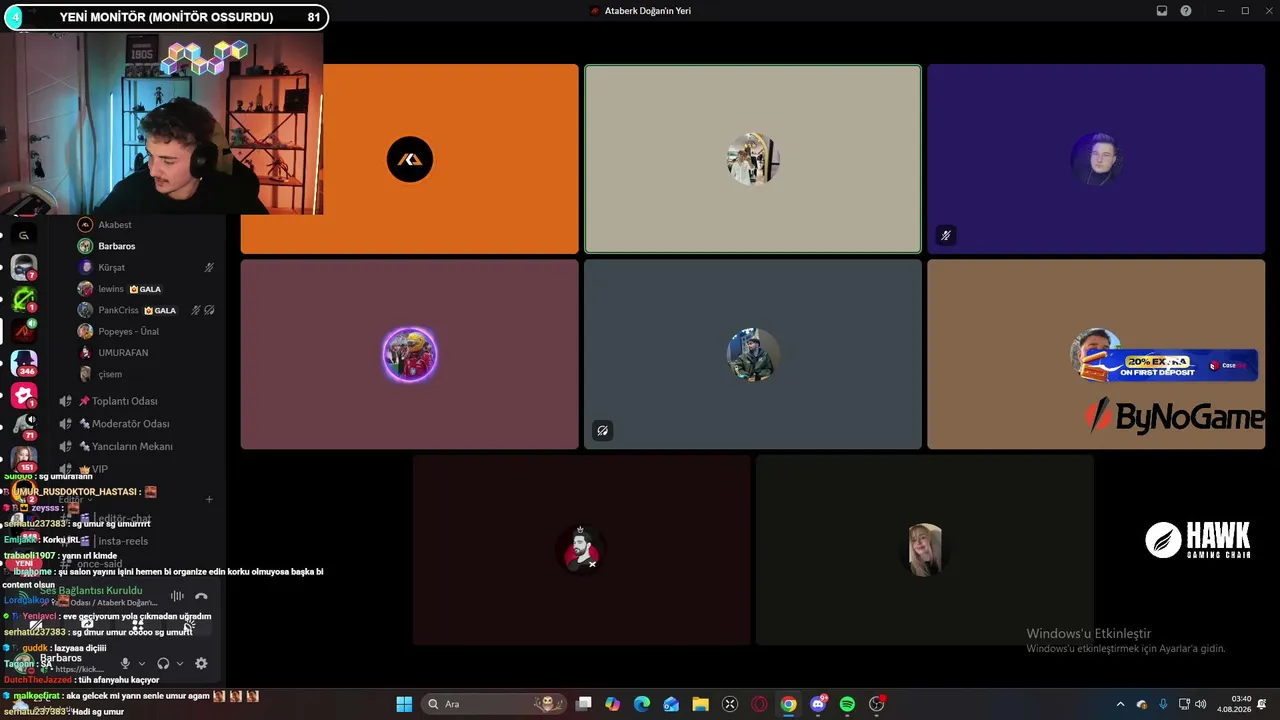Select the blonde-haired participant tile
Screen dimensions: 1280x720
pos(925,550)
